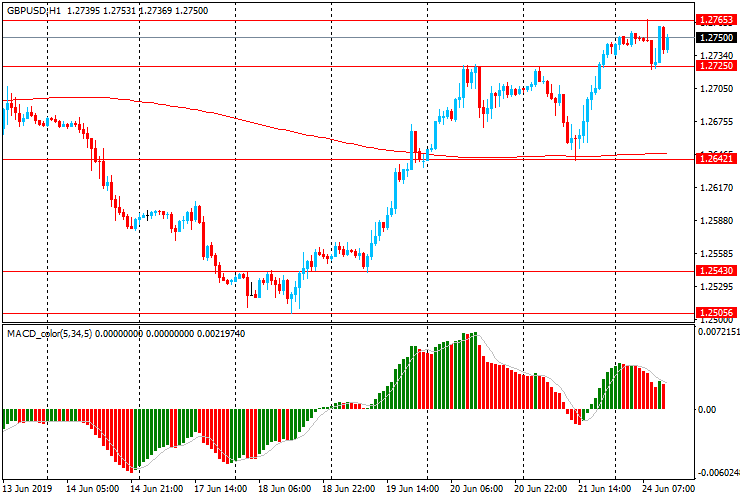Click the 18 Jun 22:00 time label
The image size is (740, 500).
pos(349,488)
